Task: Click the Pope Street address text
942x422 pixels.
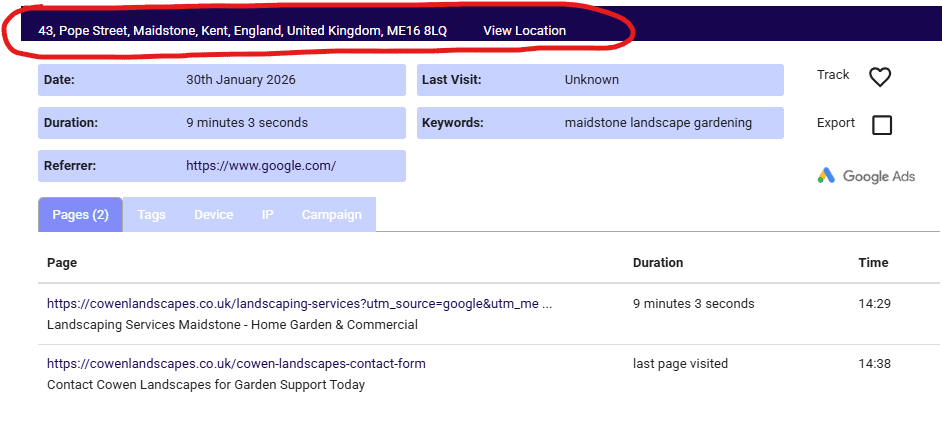Action: pyautogui.click(x=242, y=31)
